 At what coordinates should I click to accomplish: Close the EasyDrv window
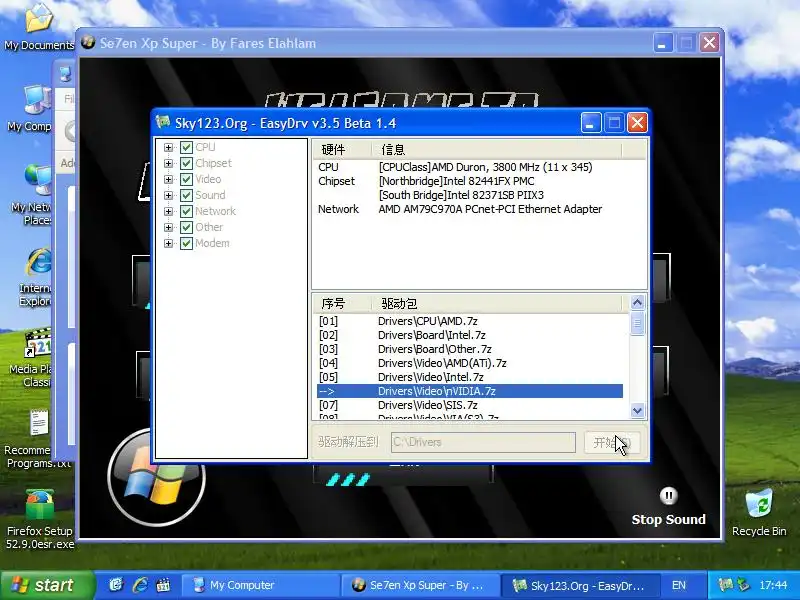tap(637, 123)
